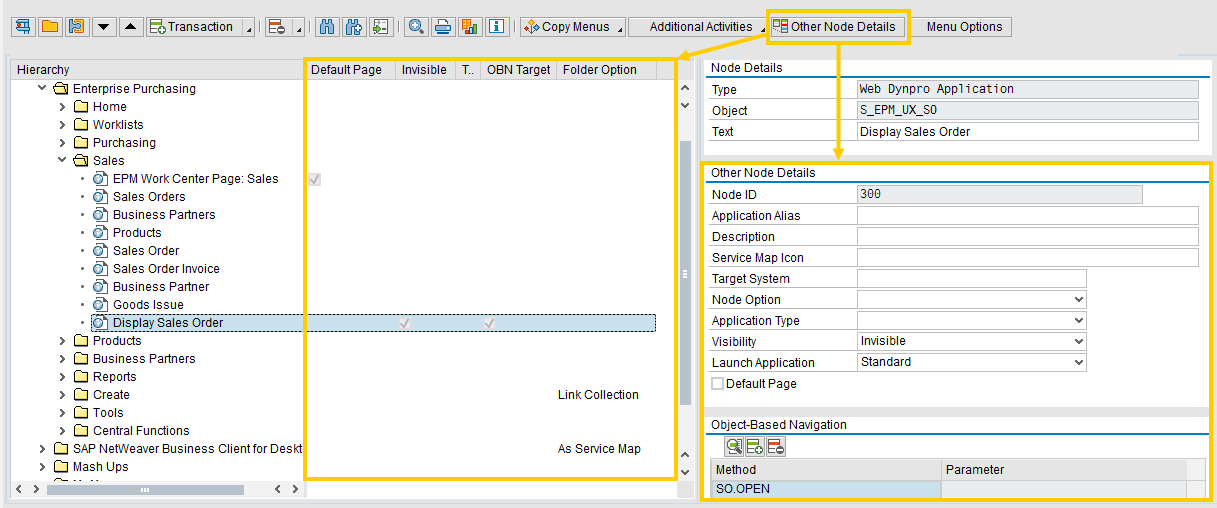Enable the Default Page checkbox
Viewport: 1217px width, 508px height.
click(717, 384)
